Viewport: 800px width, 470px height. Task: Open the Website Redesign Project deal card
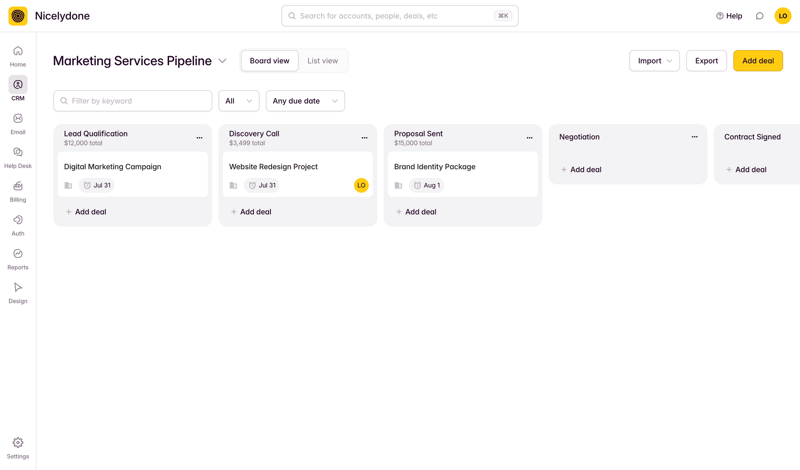pos(297,174)
